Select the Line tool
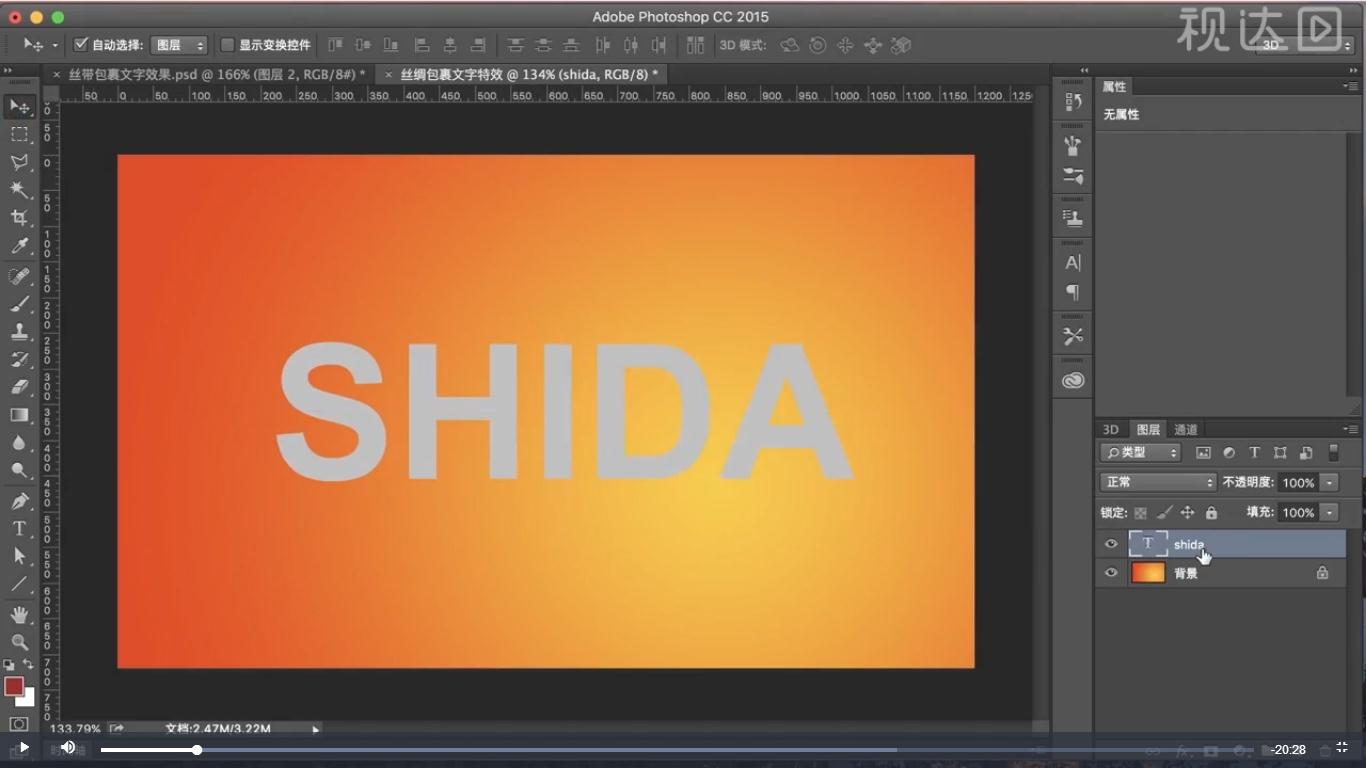1366x768 pixels. pos(19,584)
